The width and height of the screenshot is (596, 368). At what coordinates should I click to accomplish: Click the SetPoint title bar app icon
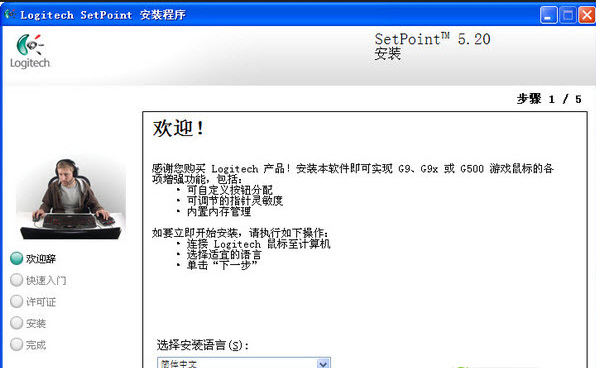(x=10, y=14)
